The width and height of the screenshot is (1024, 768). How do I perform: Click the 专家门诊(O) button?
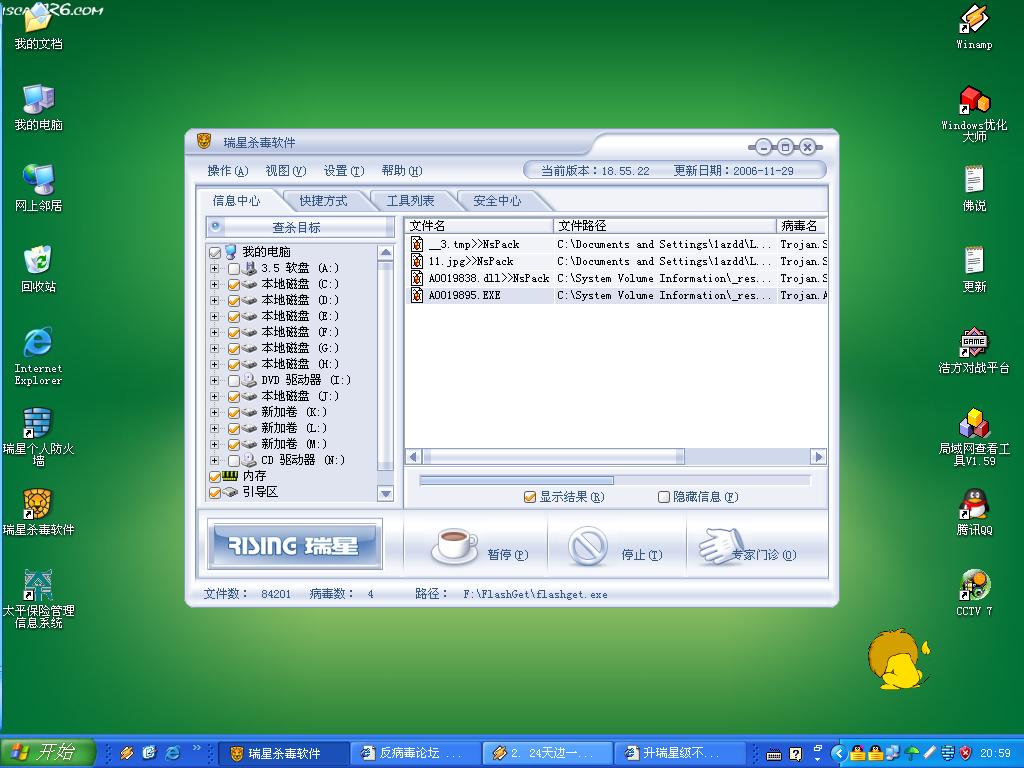[x=748, y=547]
